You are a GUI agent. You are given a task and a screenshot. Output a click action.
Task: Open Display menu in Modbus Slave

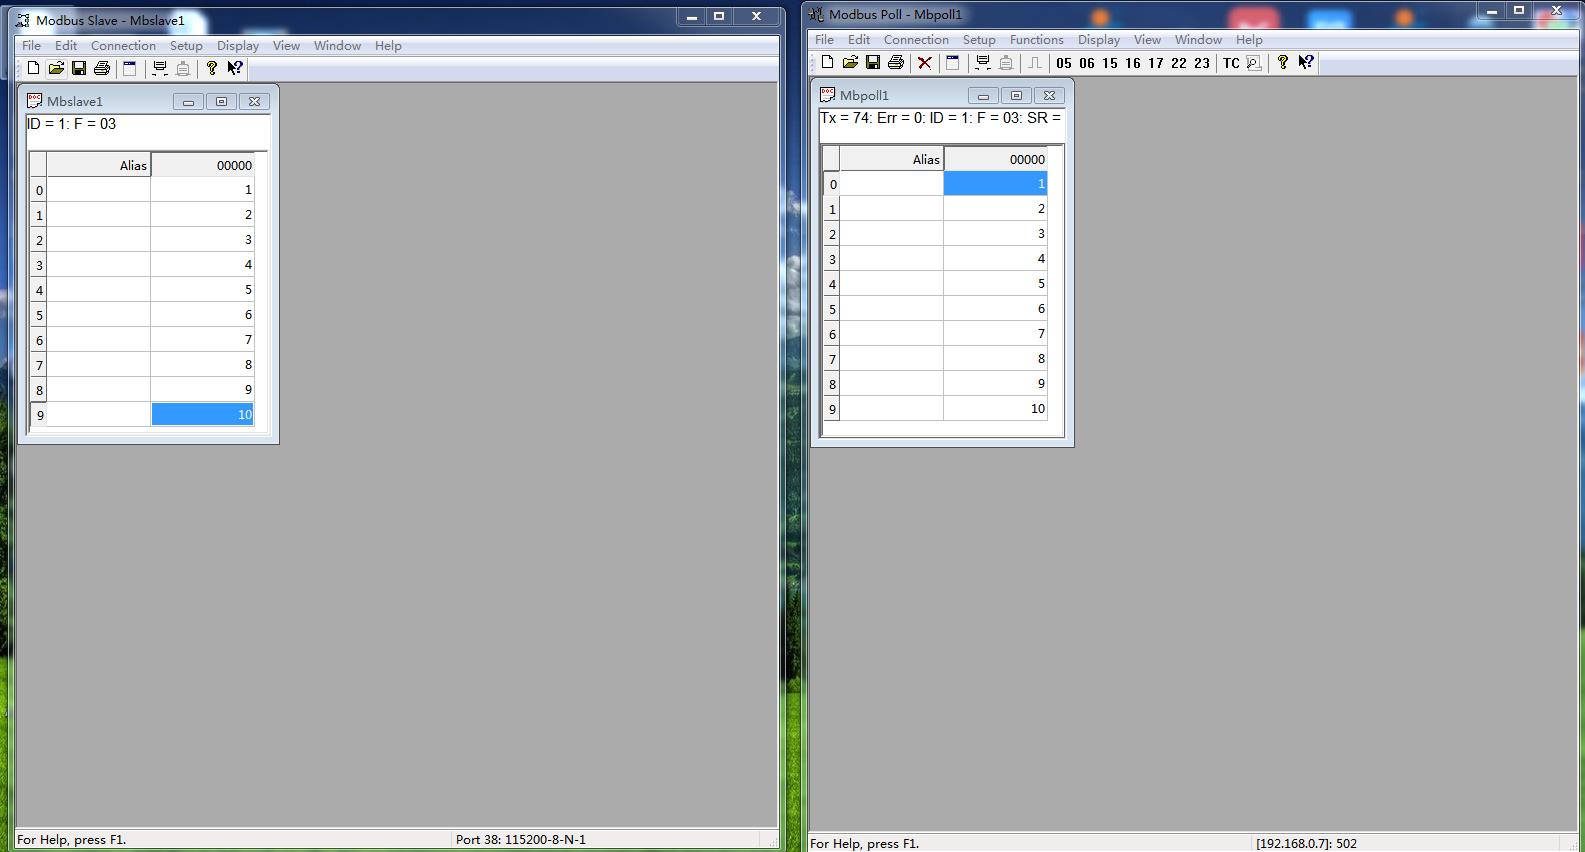(x=238, y=46)
